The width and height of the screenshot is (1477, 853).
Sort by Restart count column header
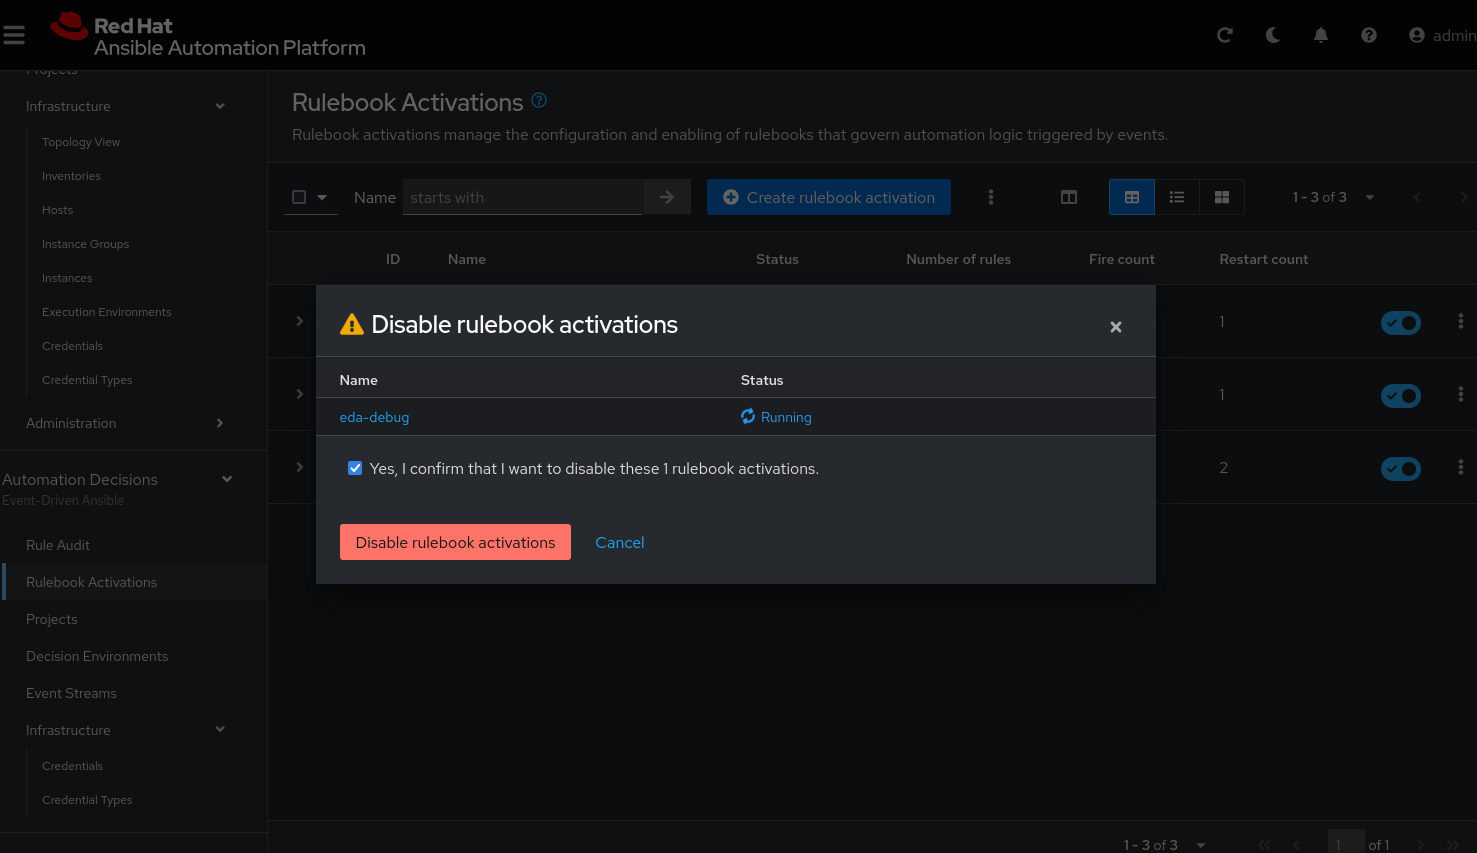(1264, 259)
